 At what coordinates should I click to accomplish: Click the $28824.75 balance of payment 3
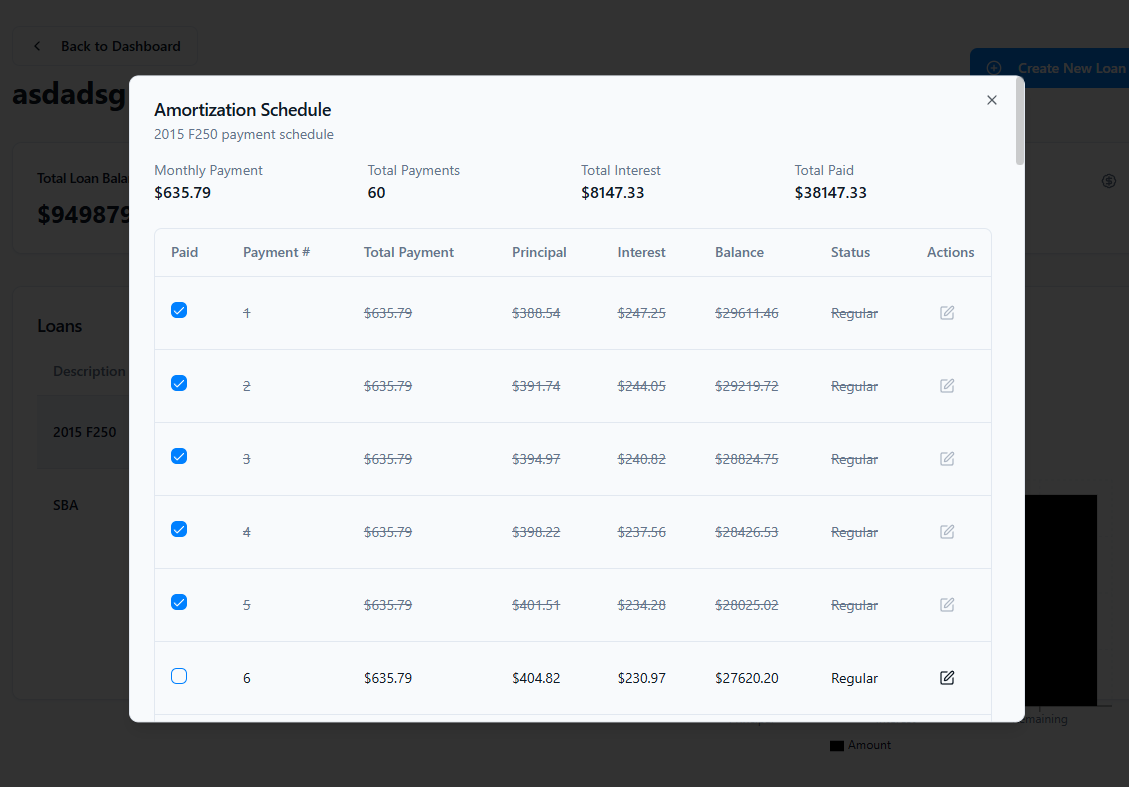pyautogui.click(x=747, y=459)
